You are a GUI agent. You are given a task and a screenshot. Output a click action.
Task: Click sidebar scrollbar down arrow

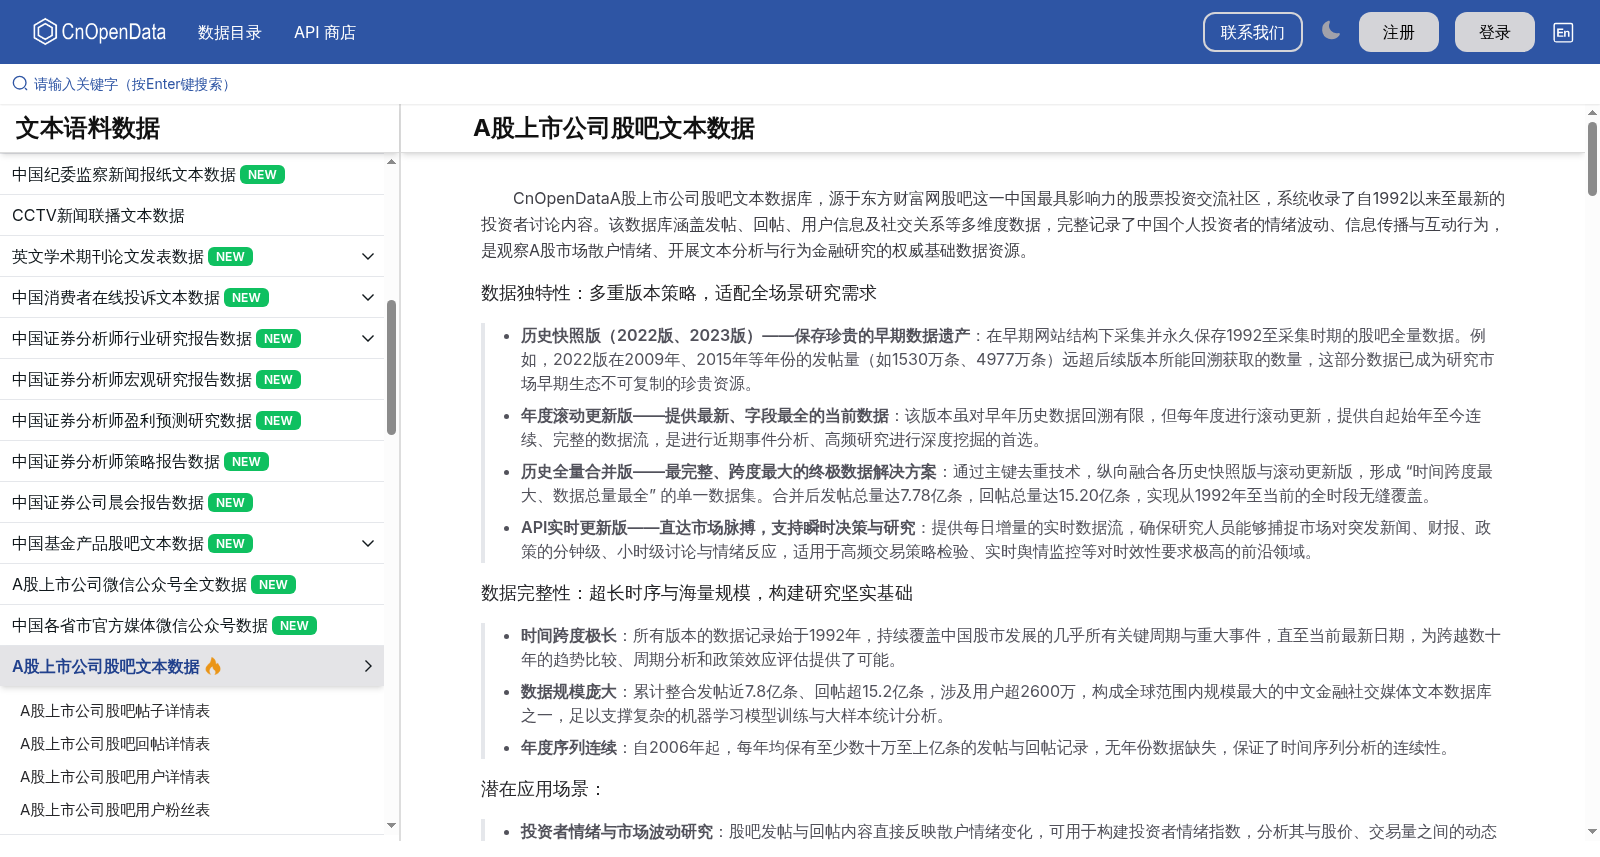391,826
